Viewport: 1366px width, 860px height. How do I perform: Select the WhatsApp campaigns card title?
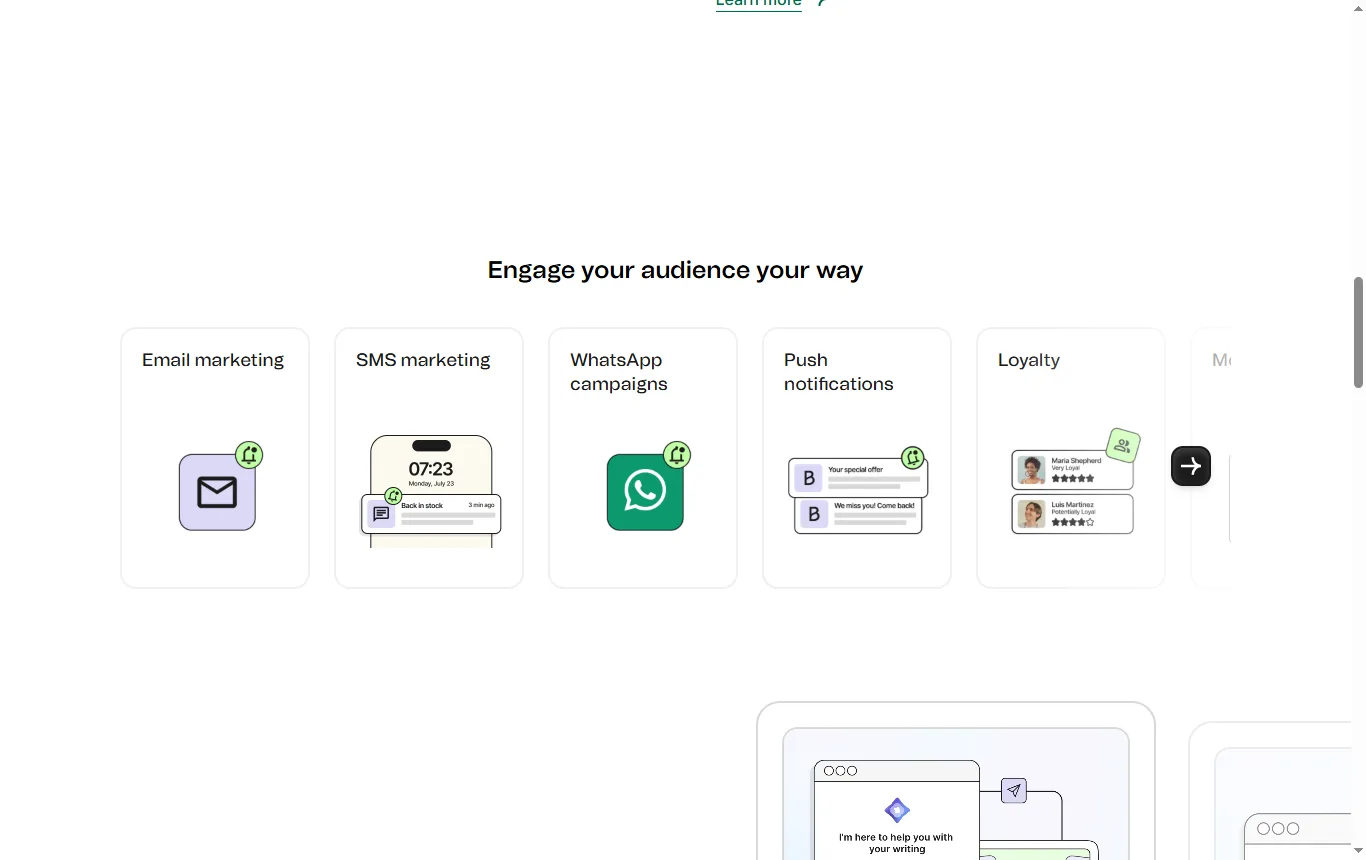(x=619, y=372)
